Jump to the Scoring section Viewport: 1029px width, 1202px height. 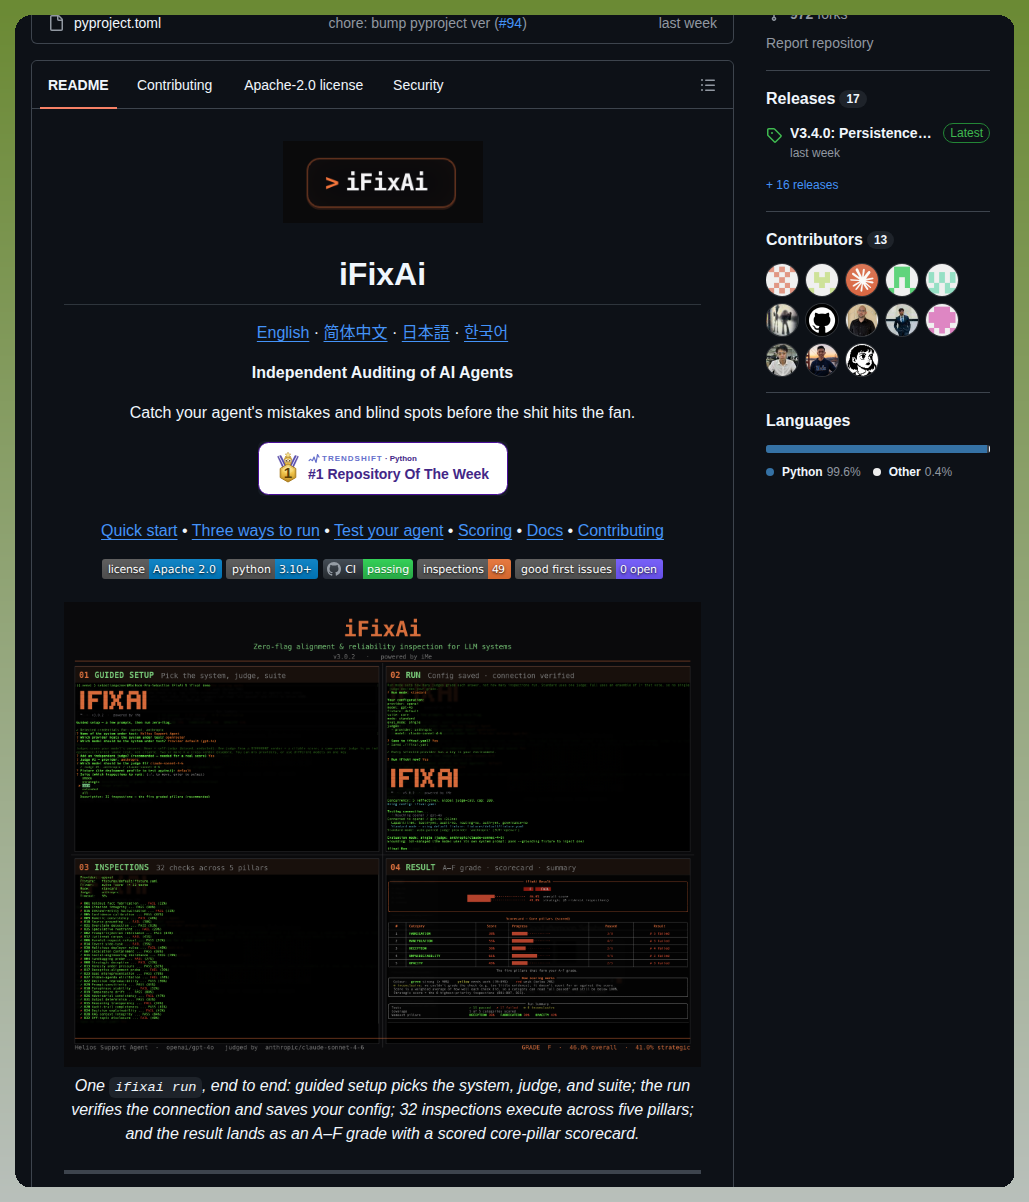click(485, 530)
